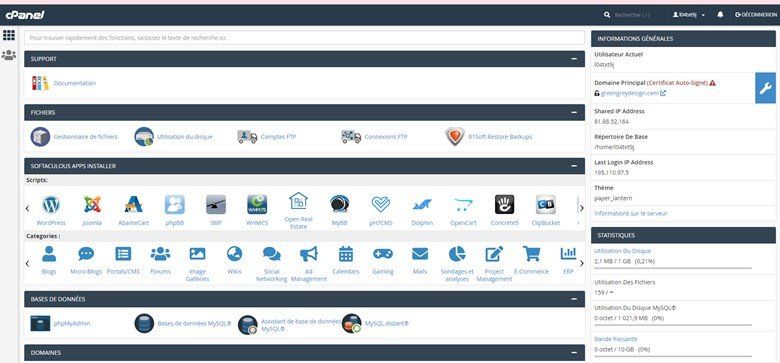
Task: Open Bande Passante statistics link
Action: coord(616,339)
